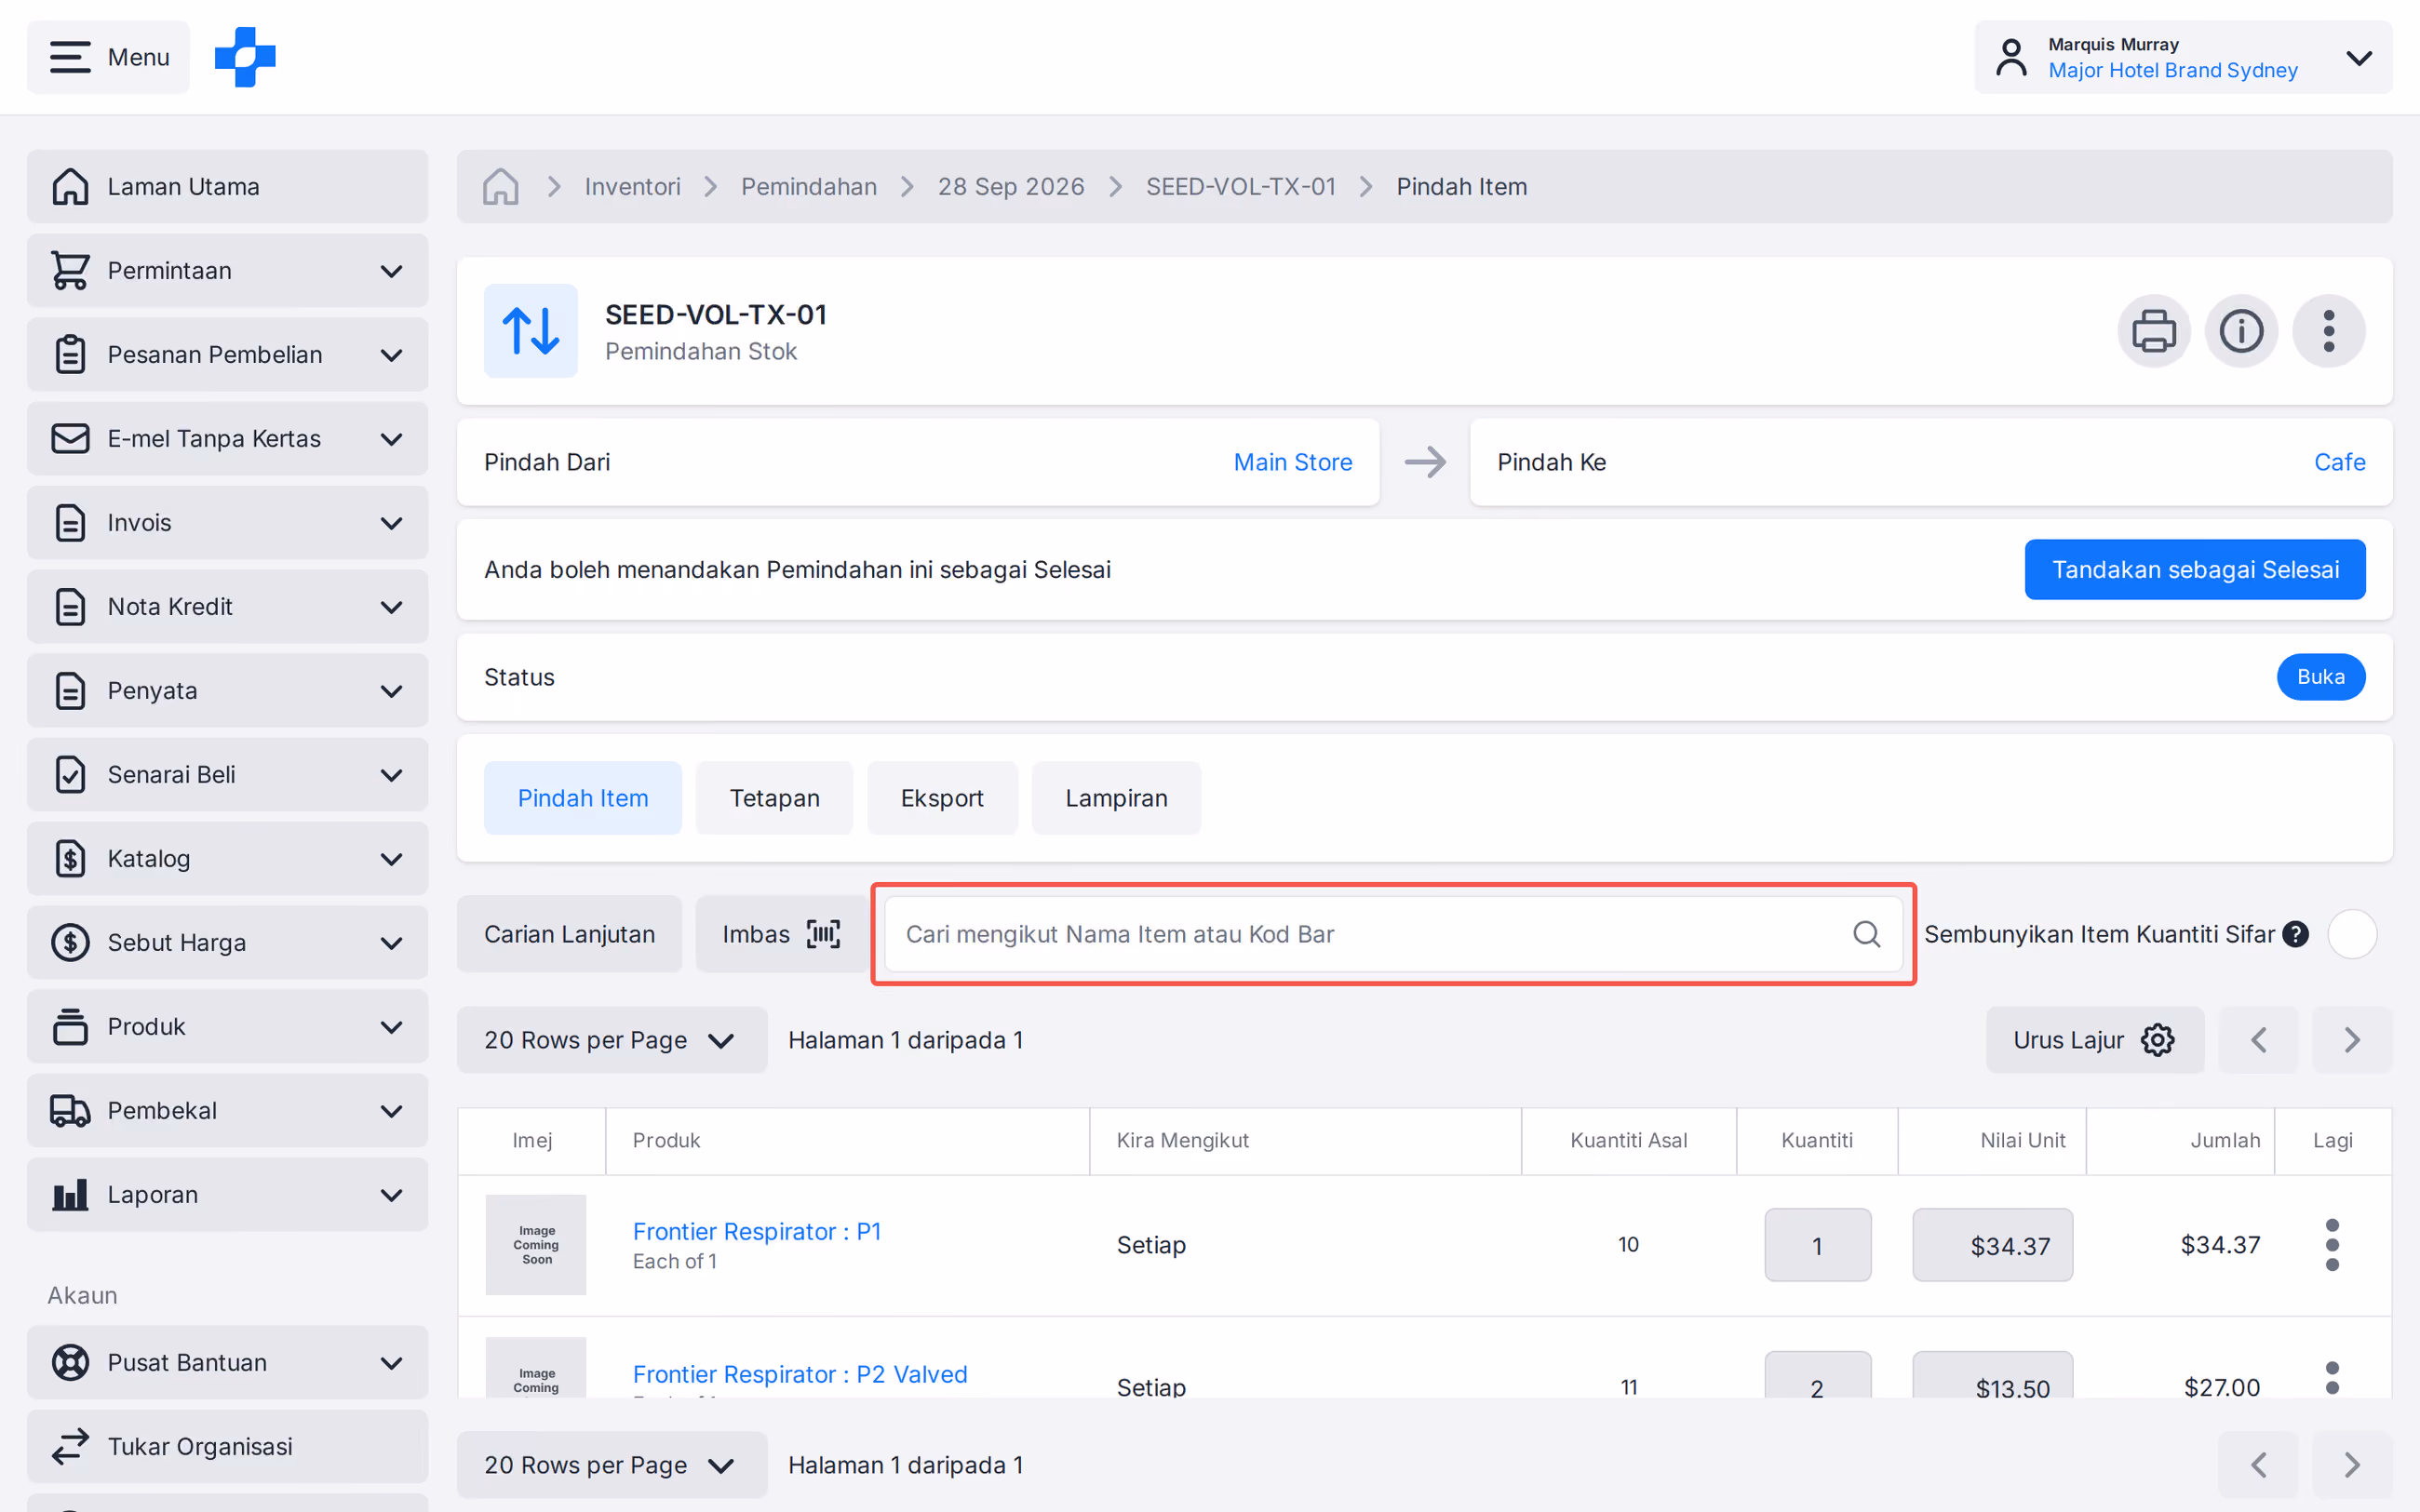Switch to the Tetapan tab

pyautogui.click(x=774, y=798)
